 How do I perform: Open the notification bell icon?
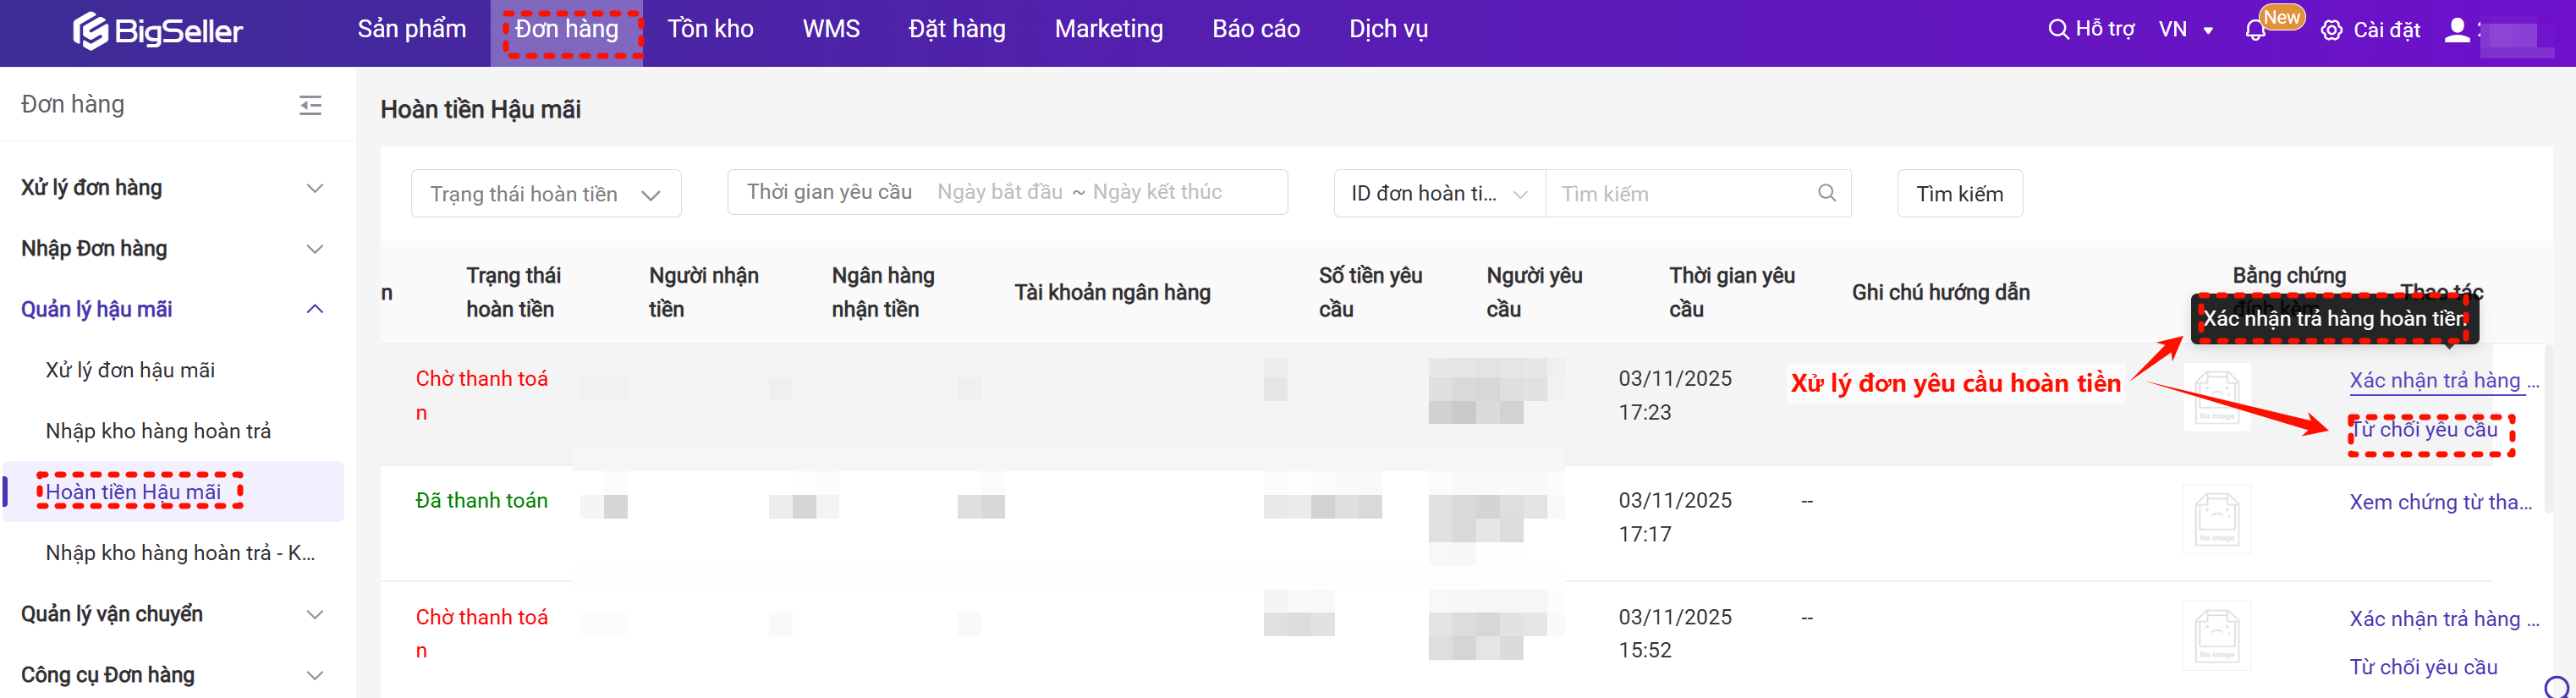[x=2255, y=30]
